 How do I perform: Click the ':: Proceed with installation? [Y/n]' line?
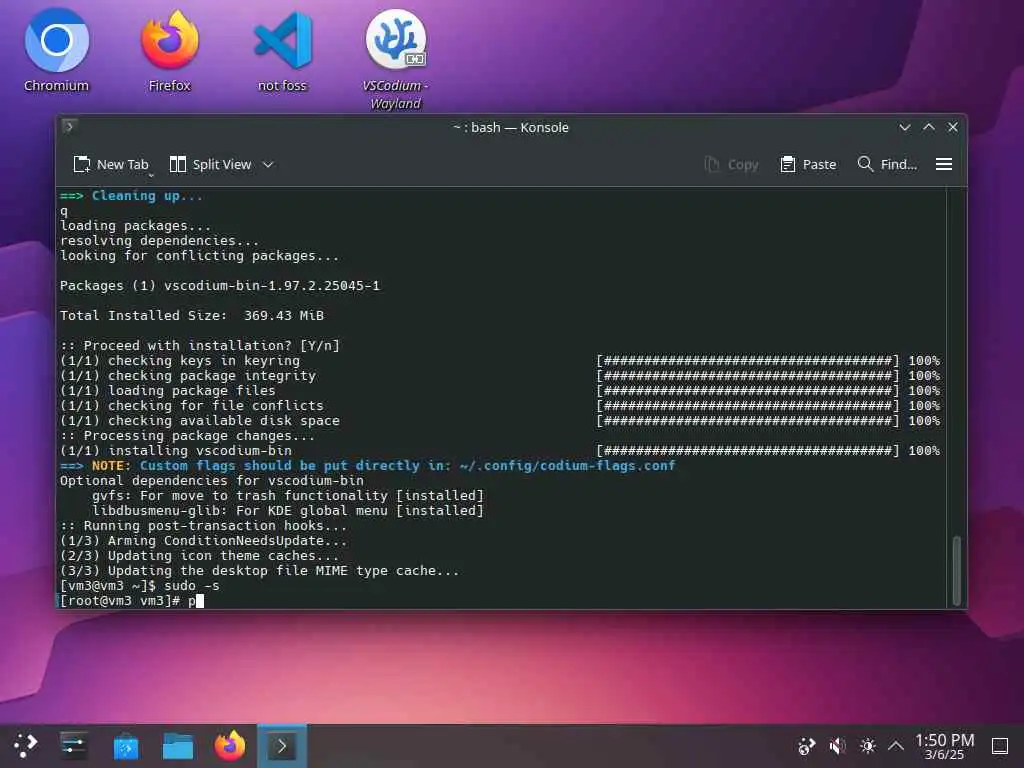pos(200,345)
